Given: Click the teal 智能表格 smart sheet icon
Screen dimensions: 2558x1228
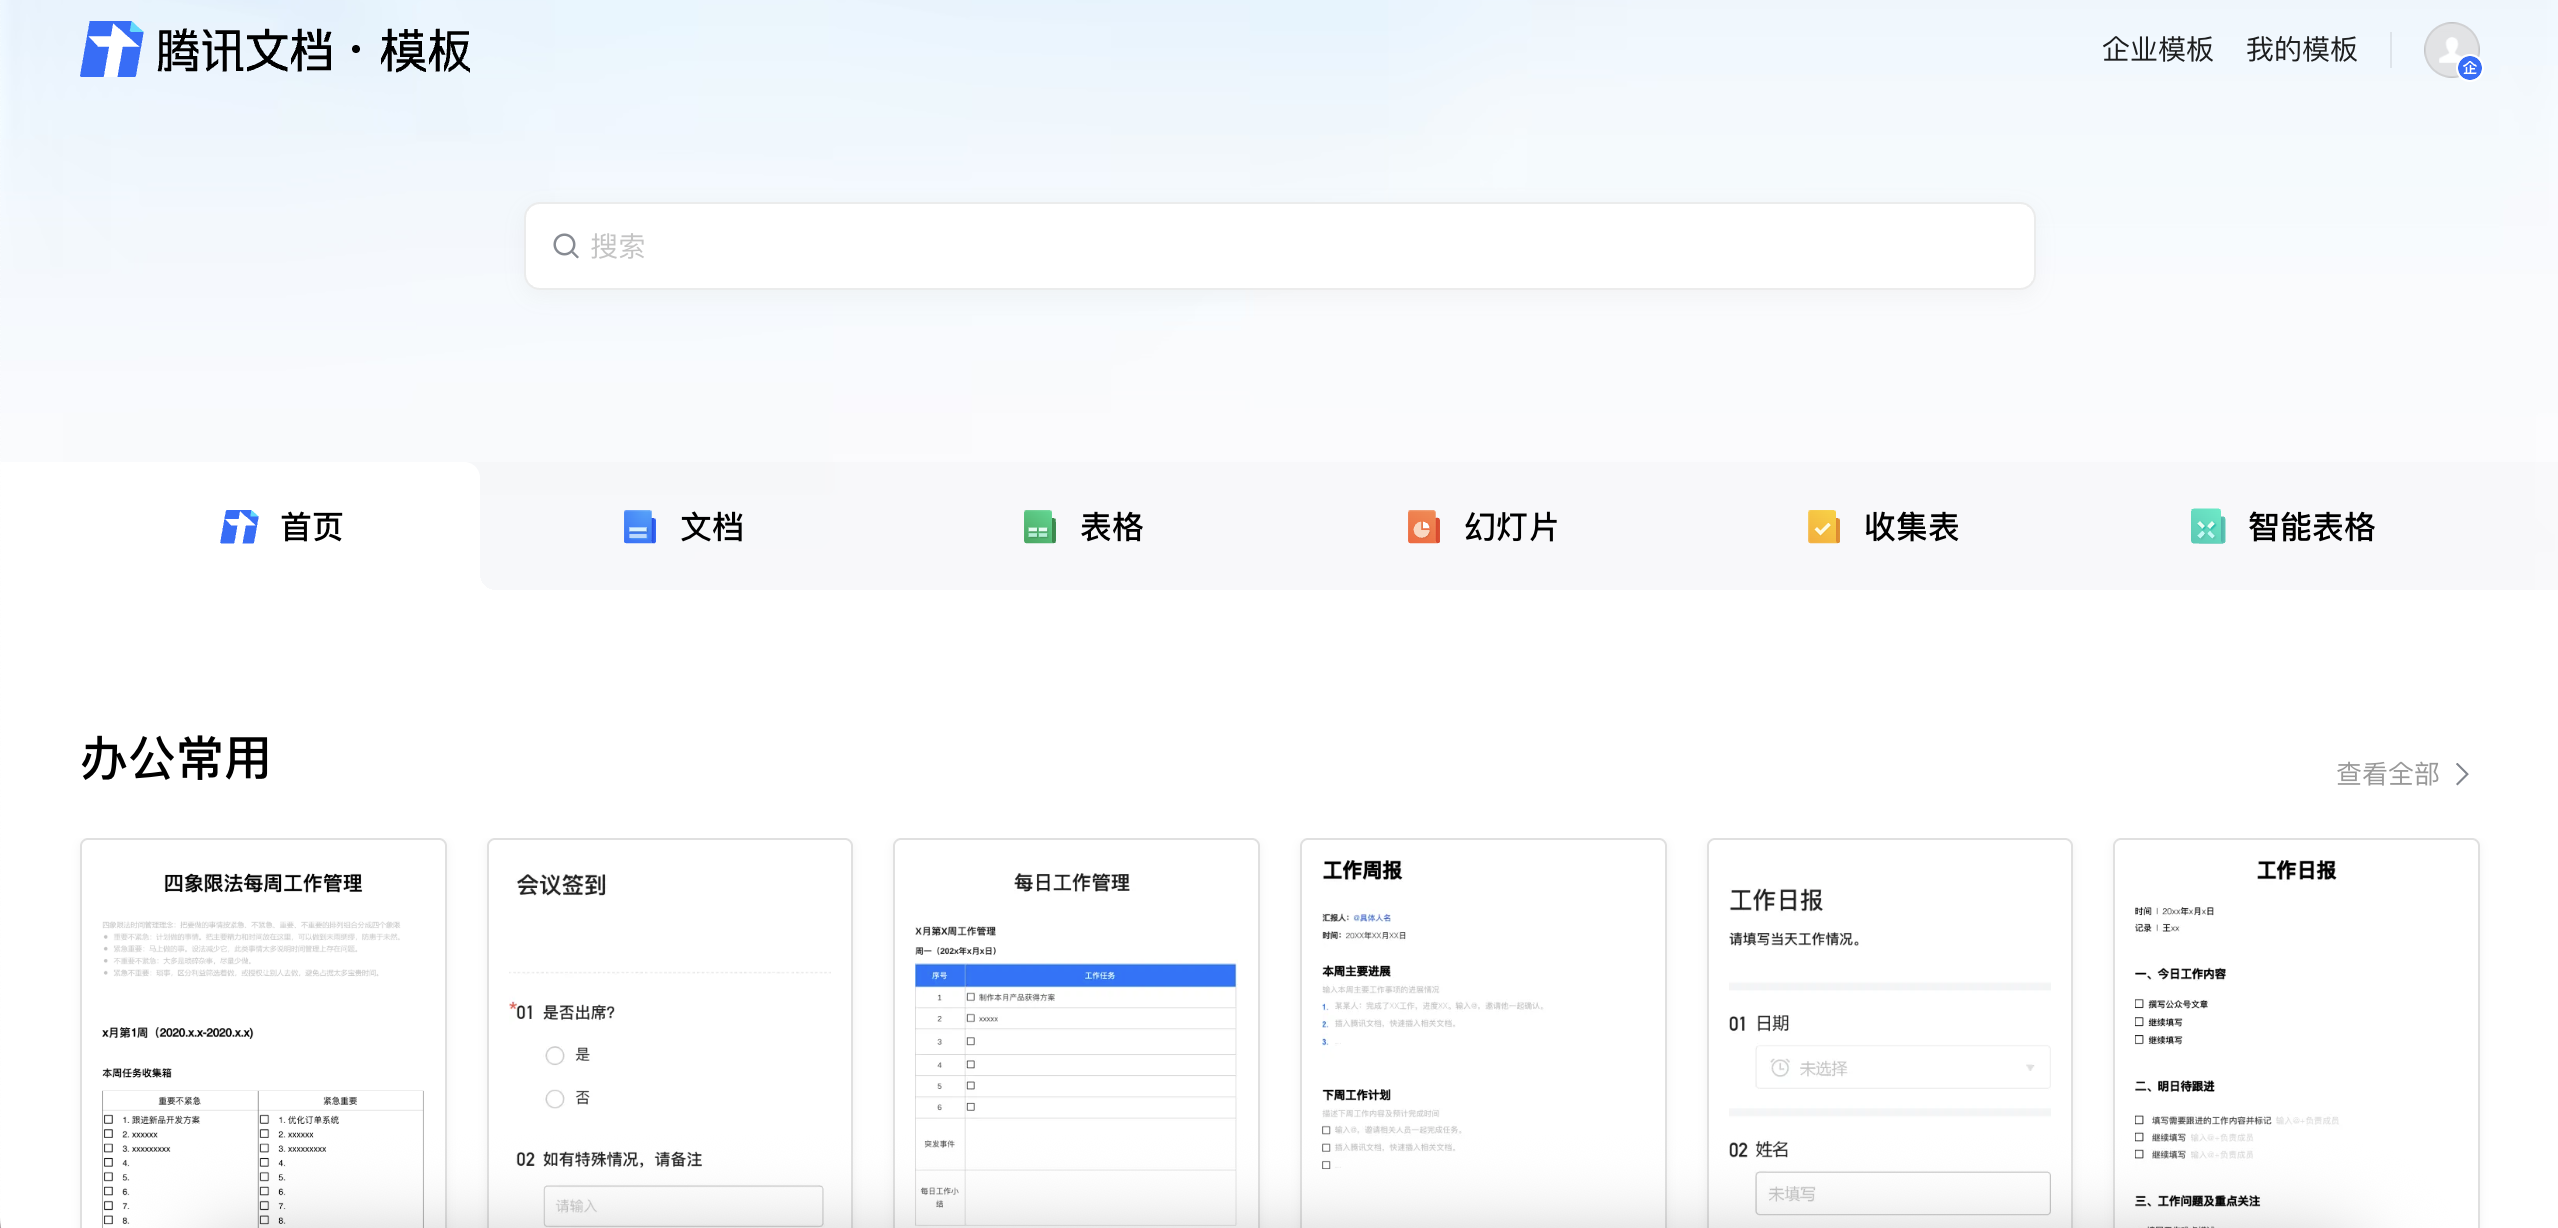Looking at the screenshot, I should pos(2207,527).
